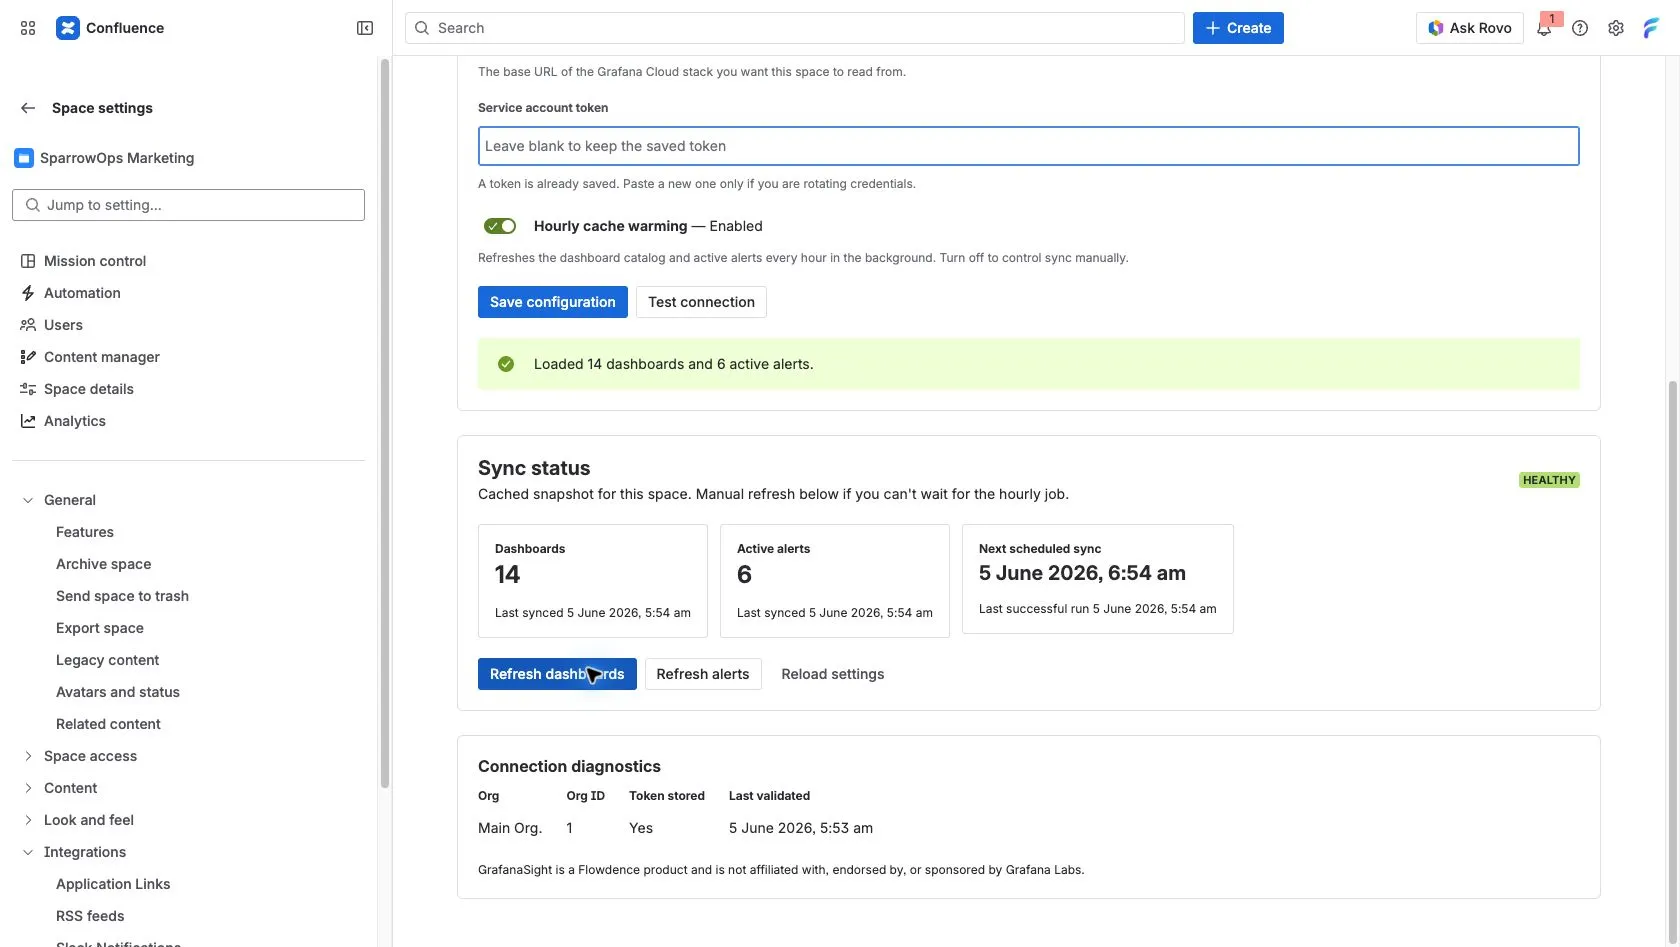
Task: Open Application Links under Integrations
Action: point(113,884)
